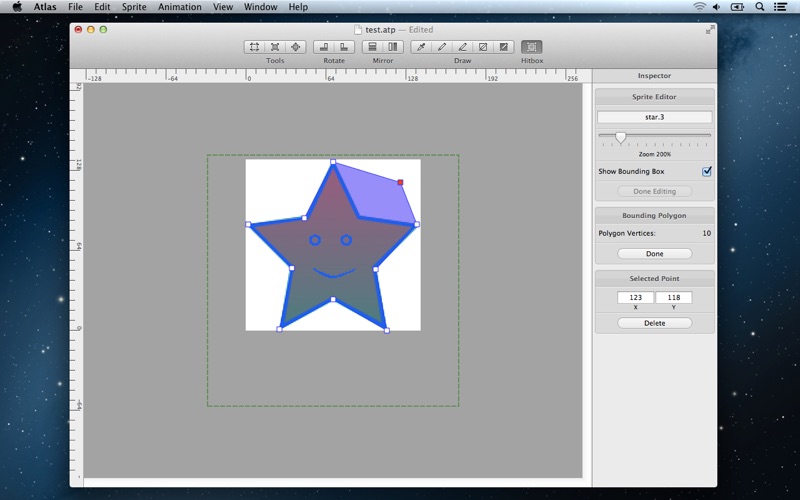Select the vertex at star's bottom-left leg tip
The image size is (800, 500).
click(x=280, y=330)
